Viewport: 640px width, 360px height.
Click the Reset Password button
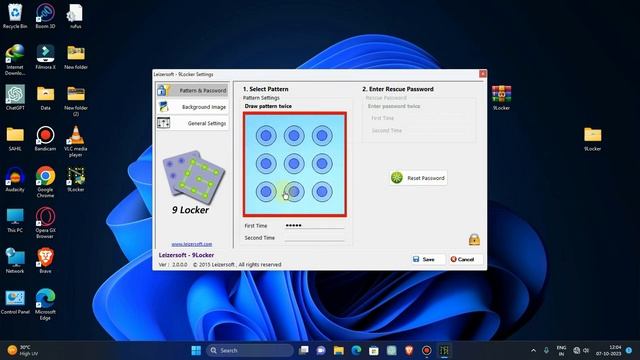coord(418,178)
